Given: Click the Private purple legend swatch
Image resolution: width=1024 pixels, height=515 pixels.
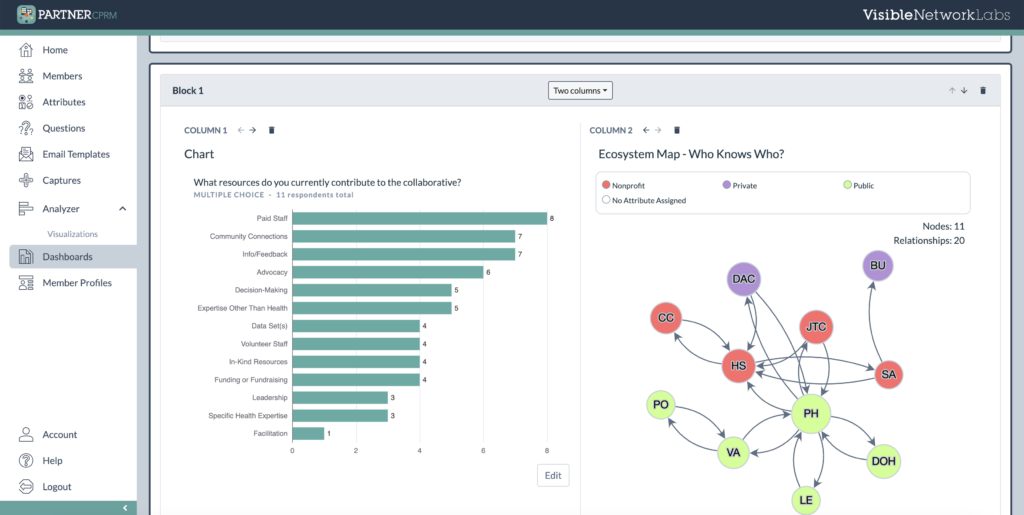Looking at the screenshot, I should point(726,185).
